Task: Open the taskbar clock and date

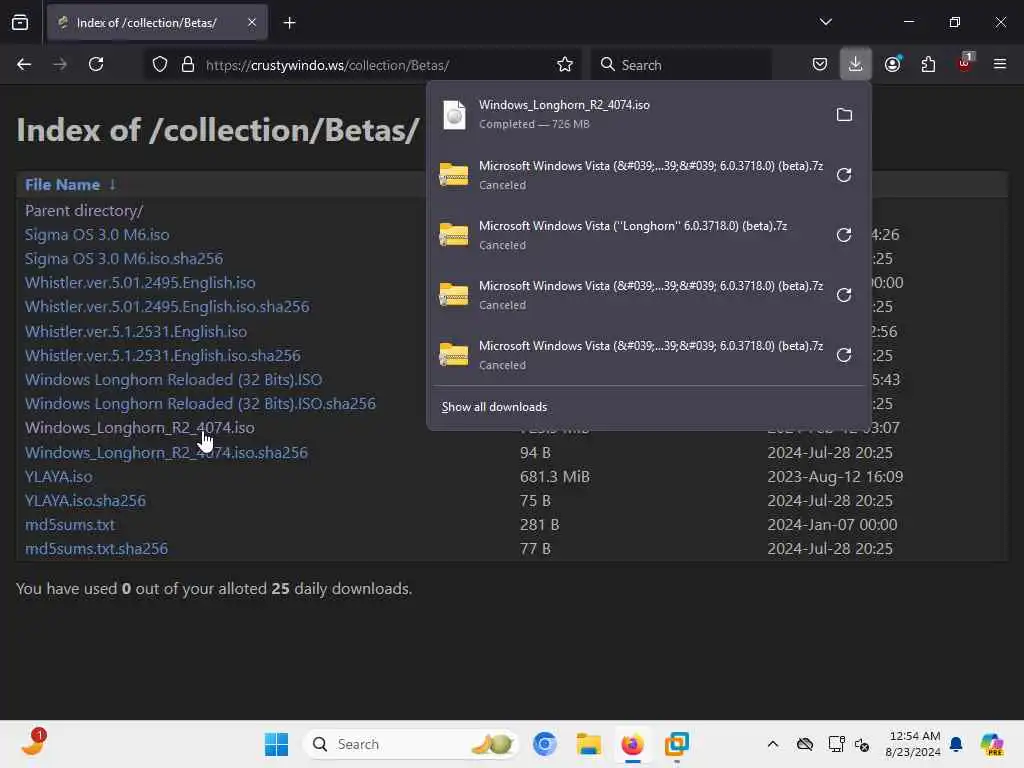Action: pyautogui.click(x=913, y=744)
